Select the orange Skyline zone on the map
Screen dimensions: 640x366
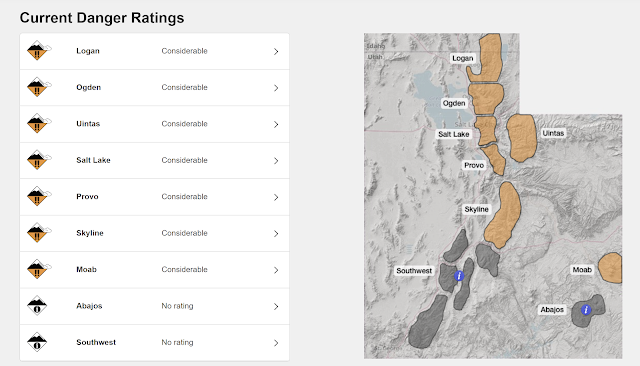(x=504, y=214)
